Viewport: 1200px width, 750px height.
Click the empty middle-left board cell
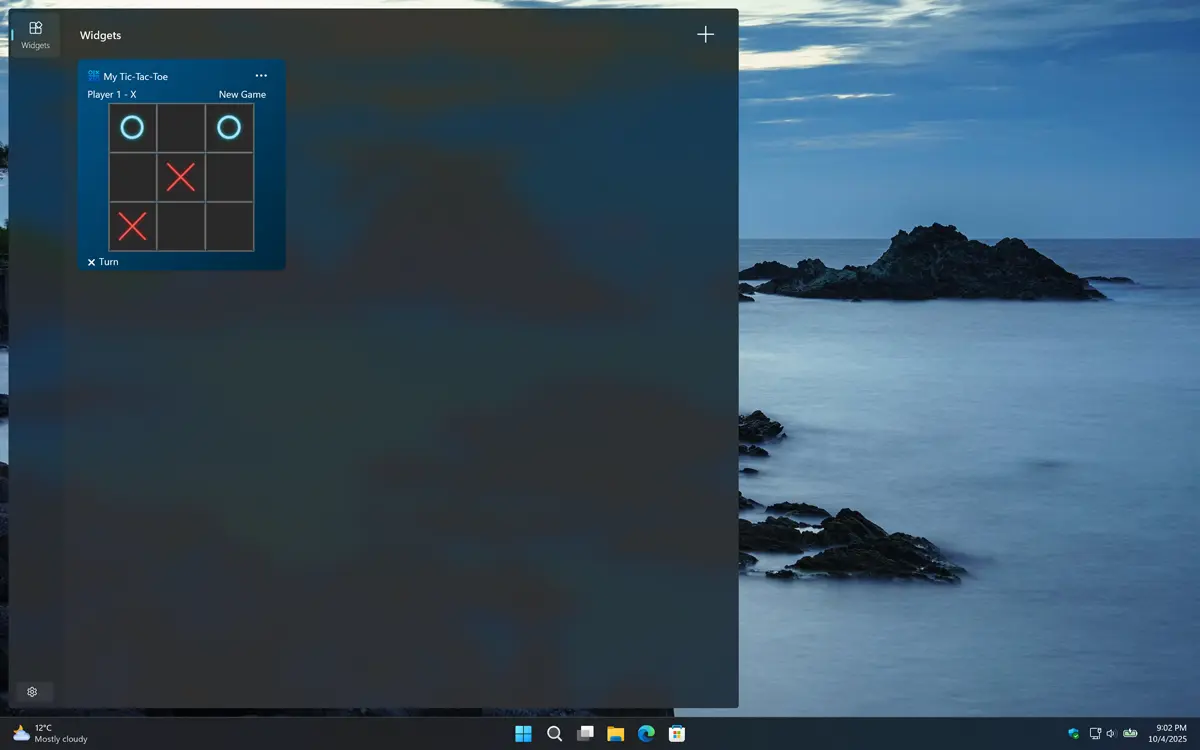click(133, 177)
